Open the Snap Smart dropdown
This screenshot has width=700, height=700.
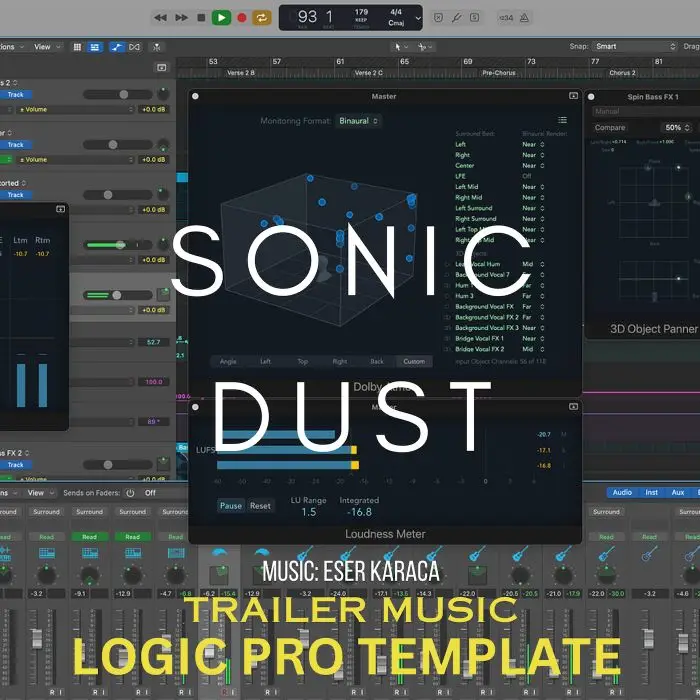coord(635,46)
